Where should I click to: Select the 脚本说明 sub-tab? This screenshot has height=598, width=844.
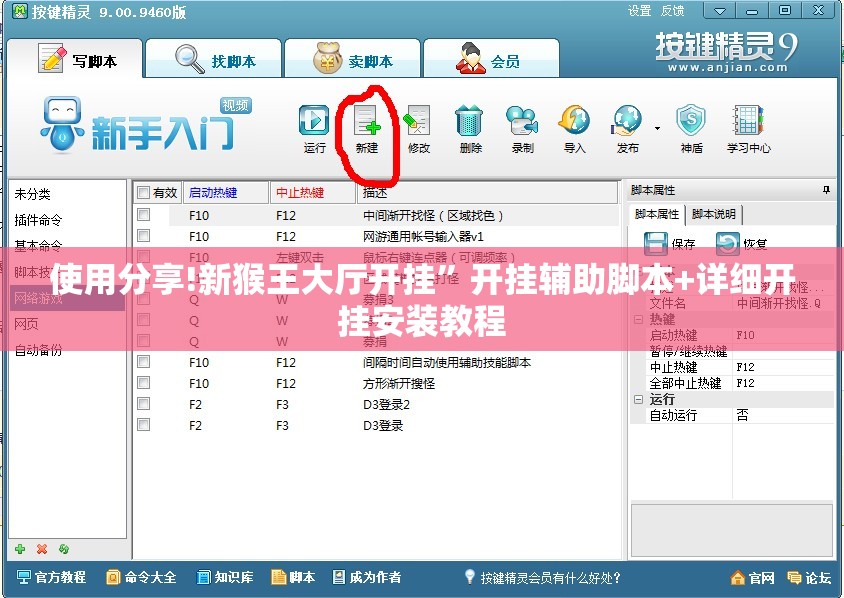click(x=714, y=214)
